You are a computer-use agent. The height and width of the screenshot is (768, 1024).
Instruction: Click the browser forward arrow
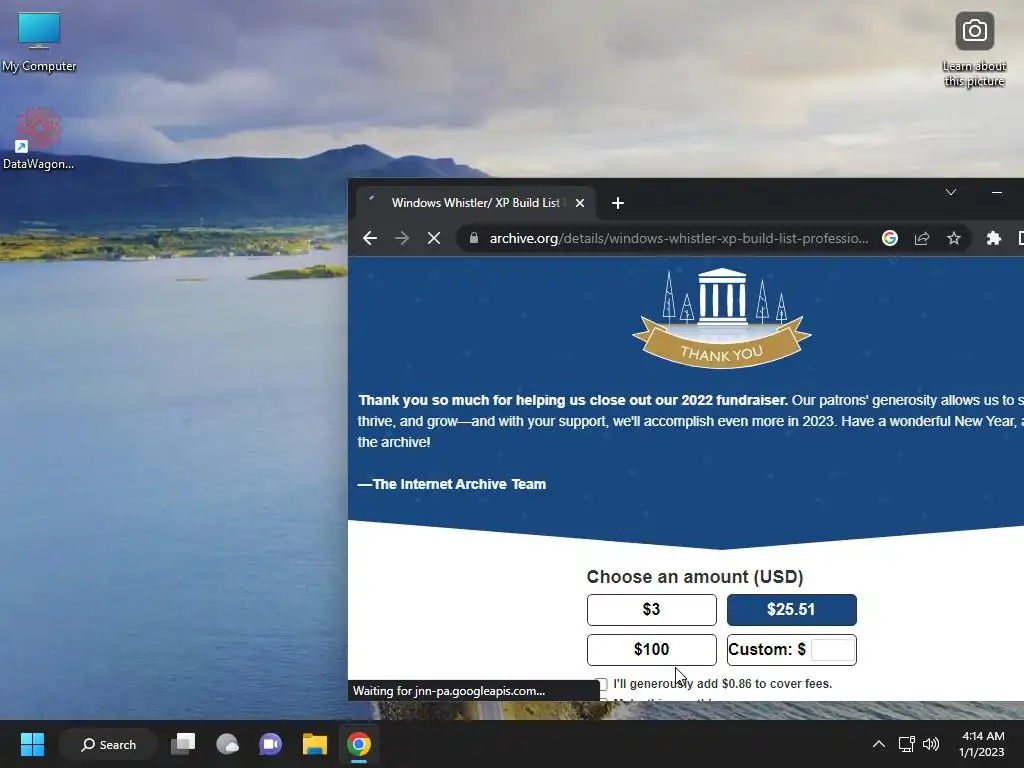pyautogui.click(x=402, y=238)
